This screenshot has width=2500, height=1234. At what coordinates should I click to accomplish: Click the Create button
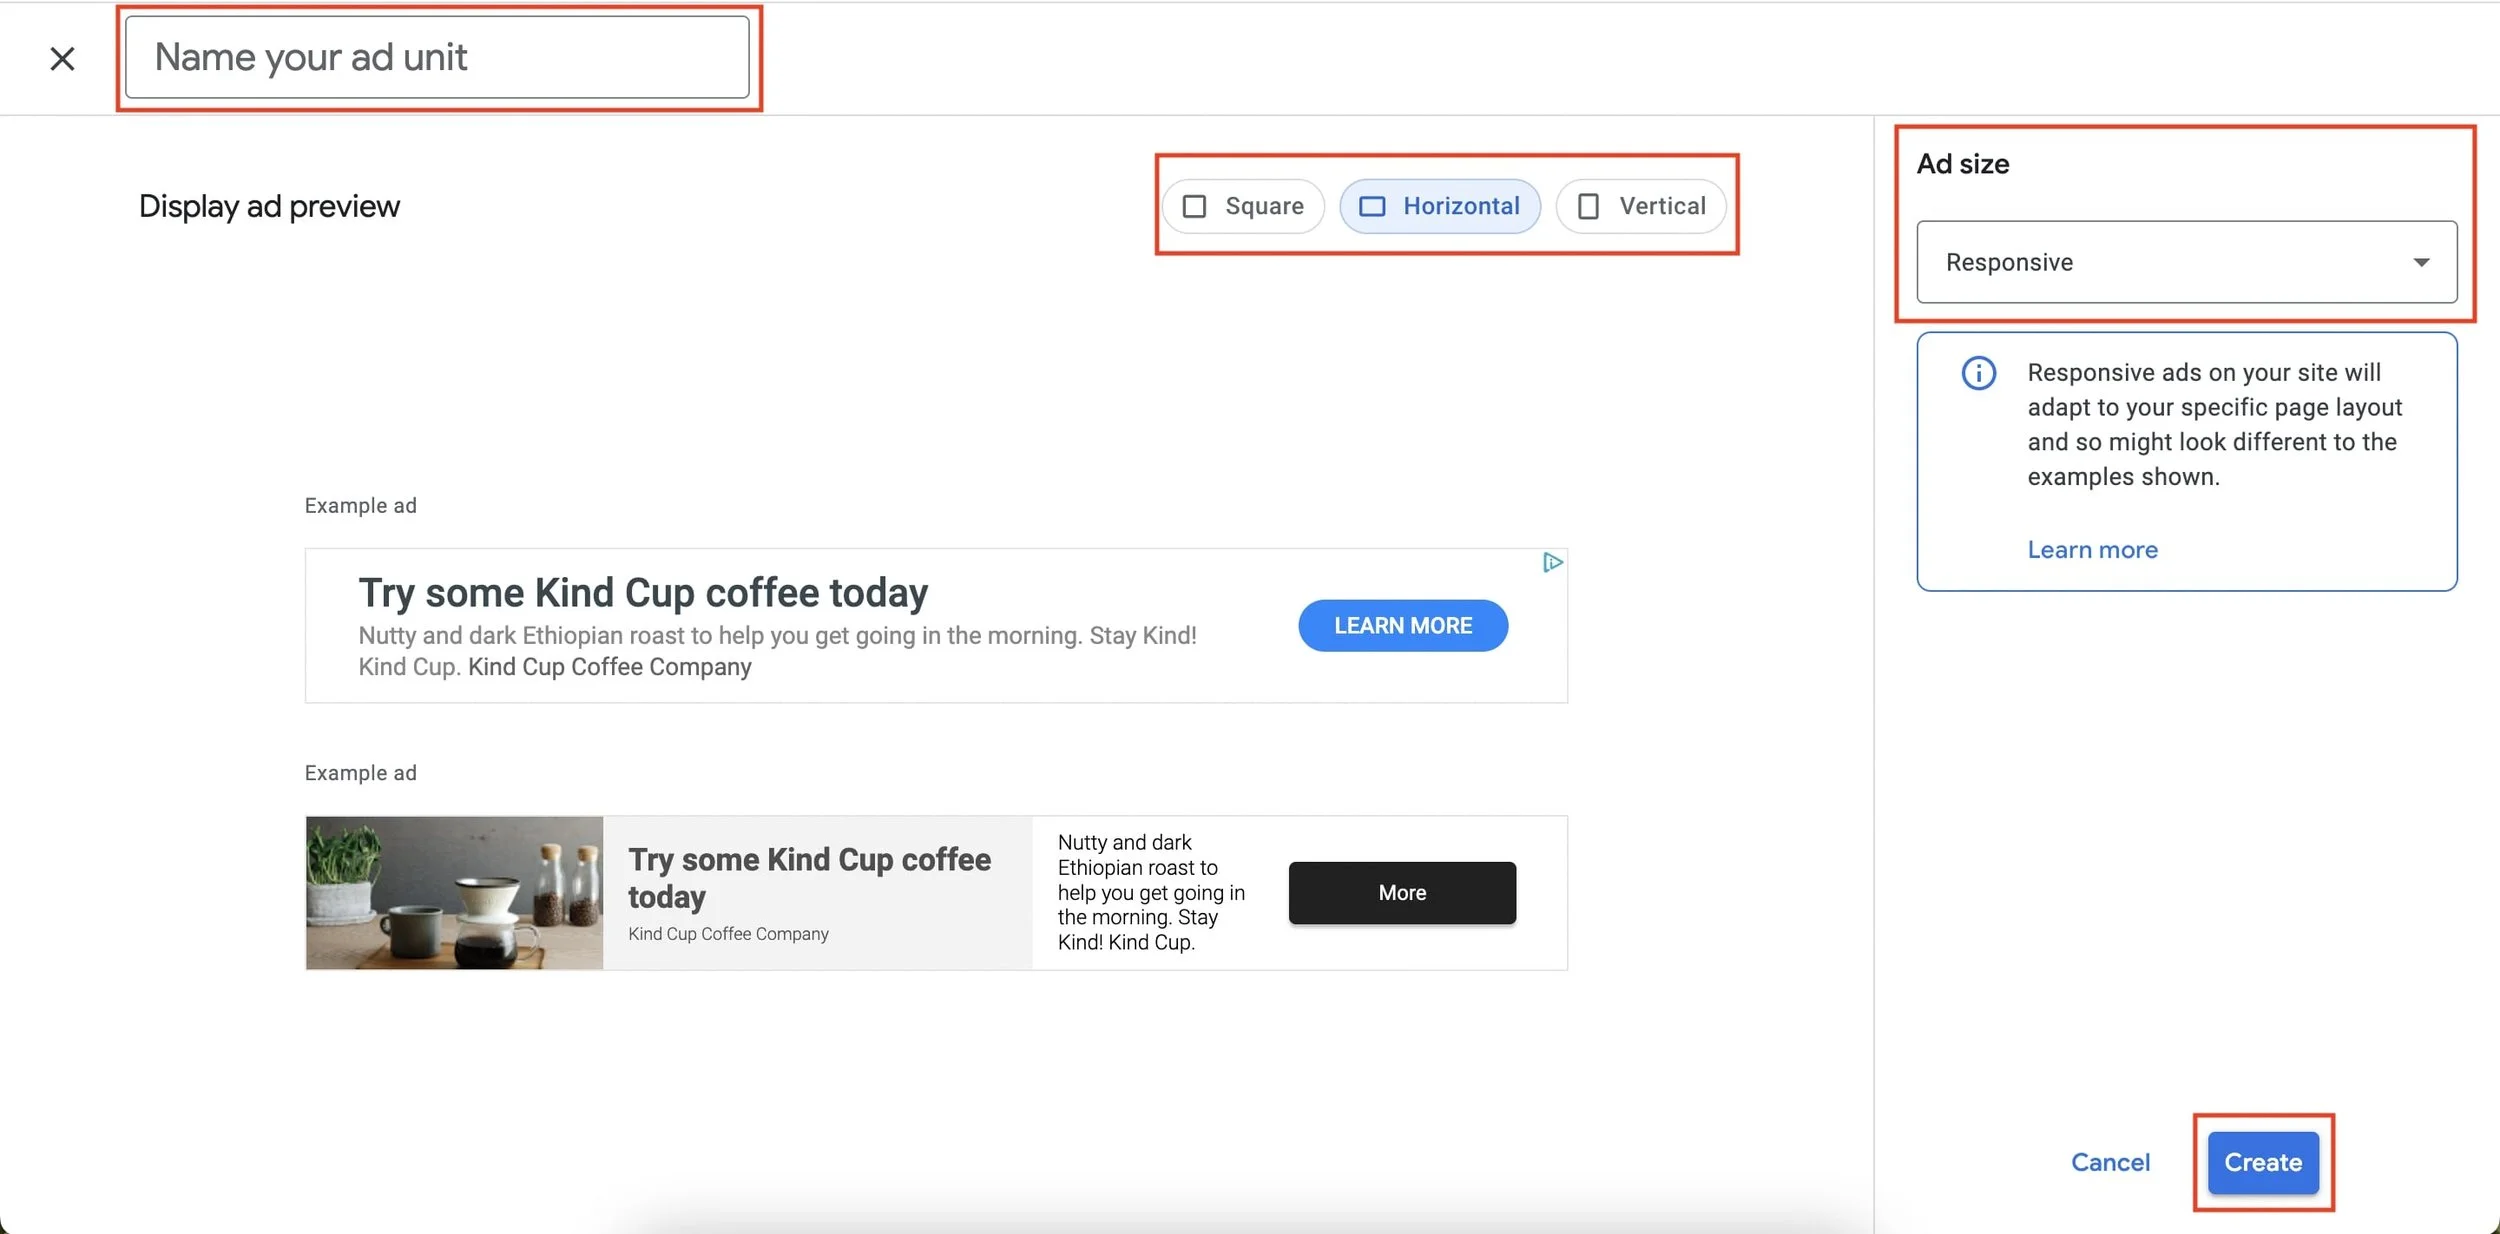coord(2262,1162)
